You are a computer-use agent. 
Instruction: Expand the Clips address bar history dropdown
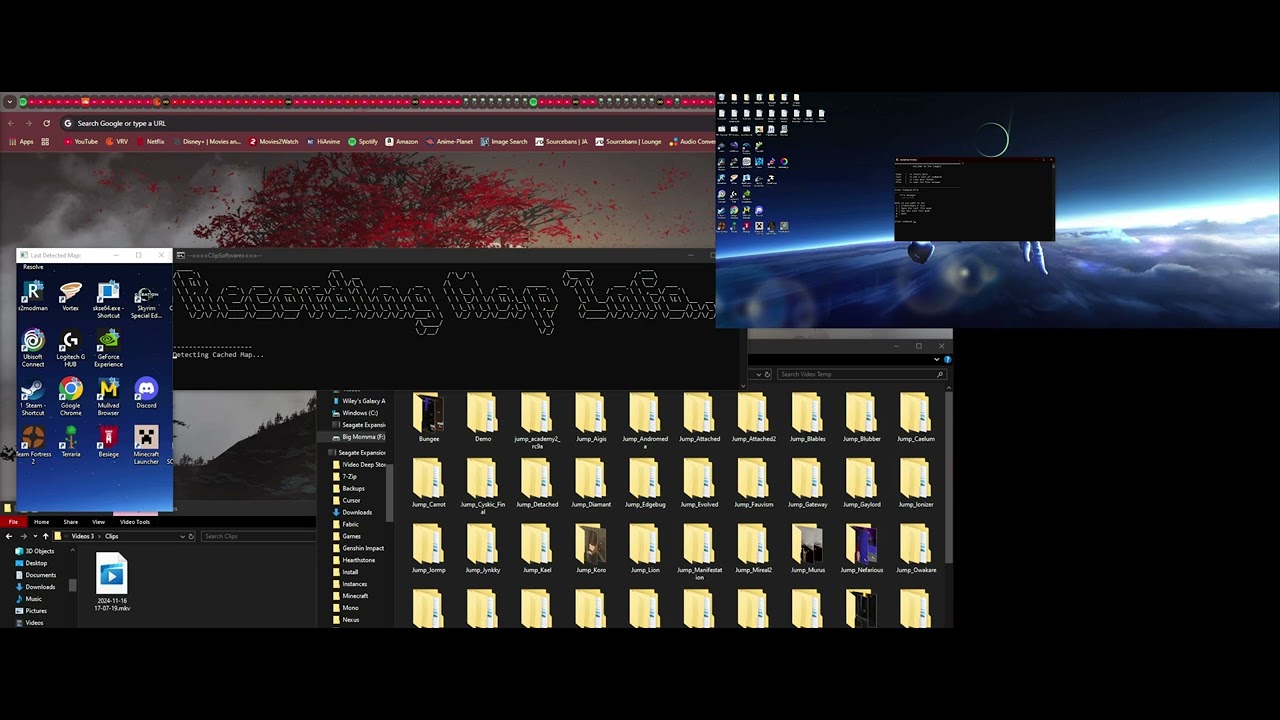183,537
